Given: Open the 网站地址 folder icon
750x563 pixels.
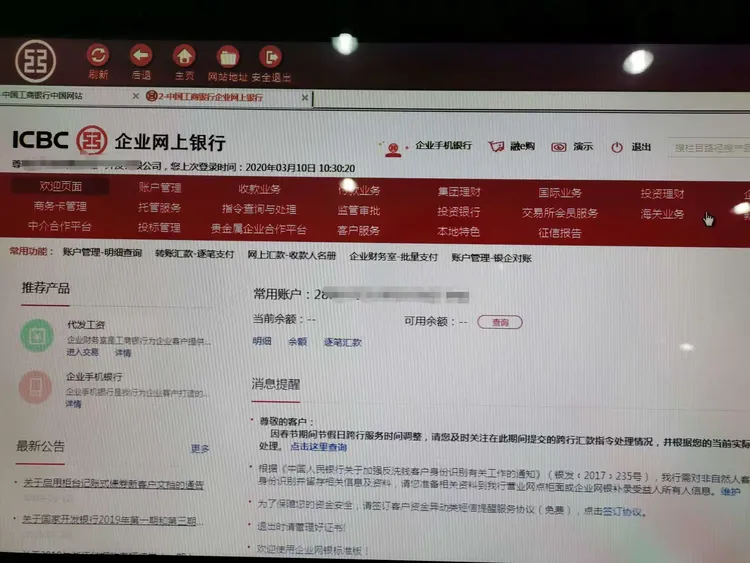Looking at the screenshot, I should pyautogui.click(x=228, y=57).
